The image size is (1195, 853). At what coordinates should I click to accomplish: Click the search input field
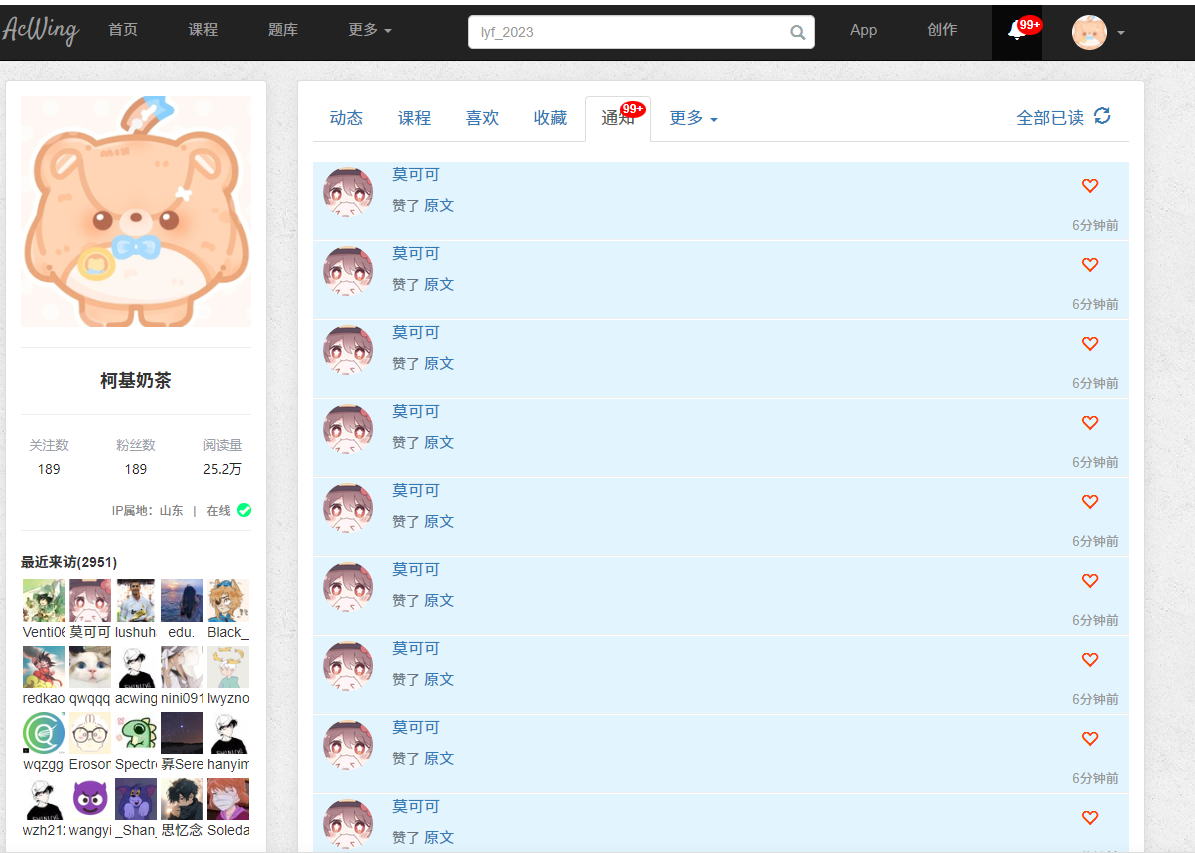pyautogui.click(x=630, y=32)
